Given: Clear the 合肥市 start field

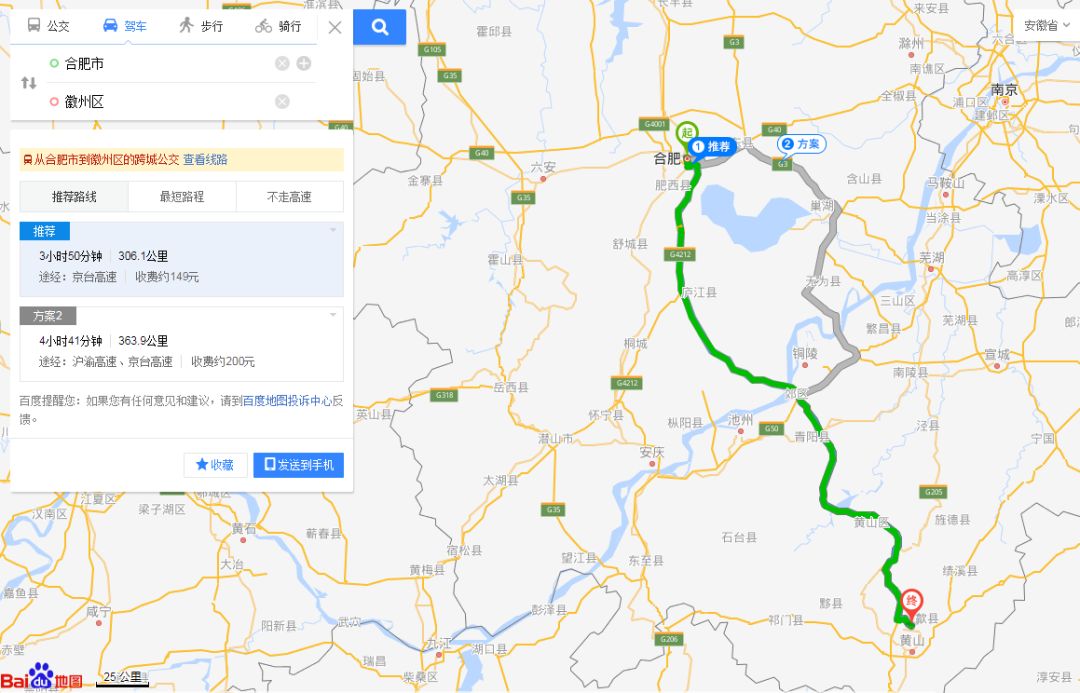Looking at the screenshot, I should 282,63.
